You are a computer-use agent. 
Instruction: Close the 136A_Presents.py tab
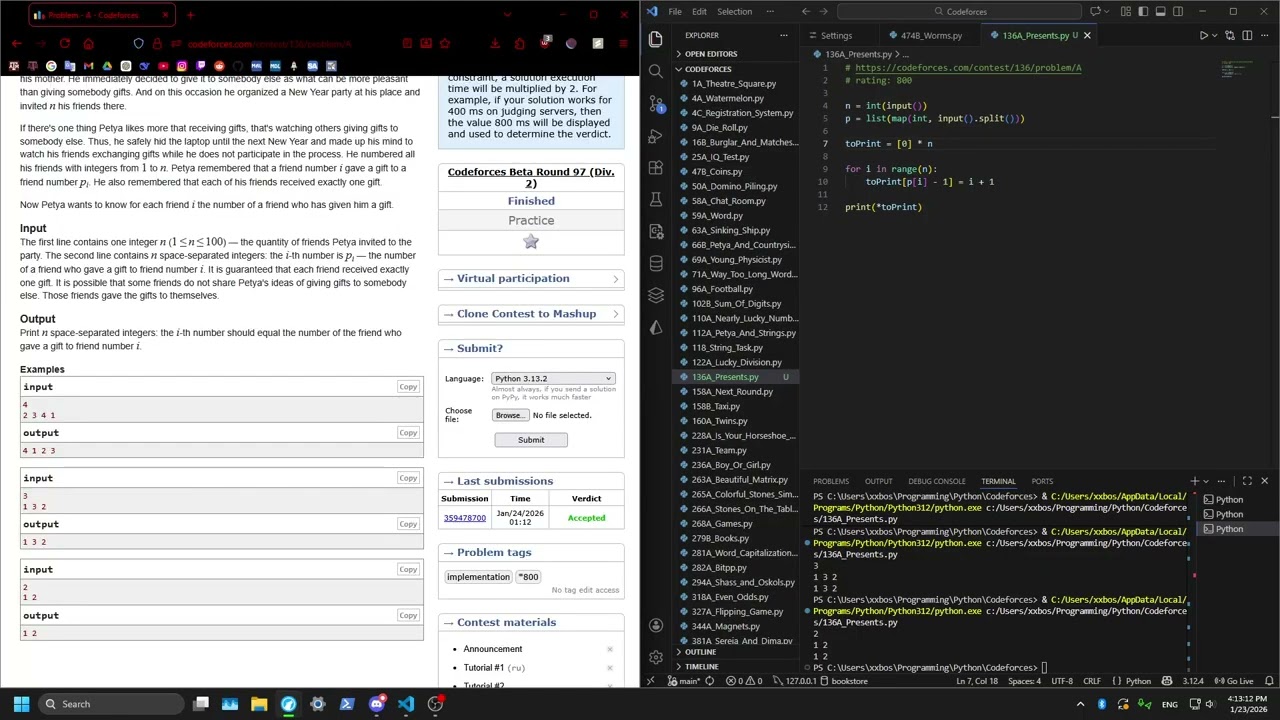(x=1087, y=35)
